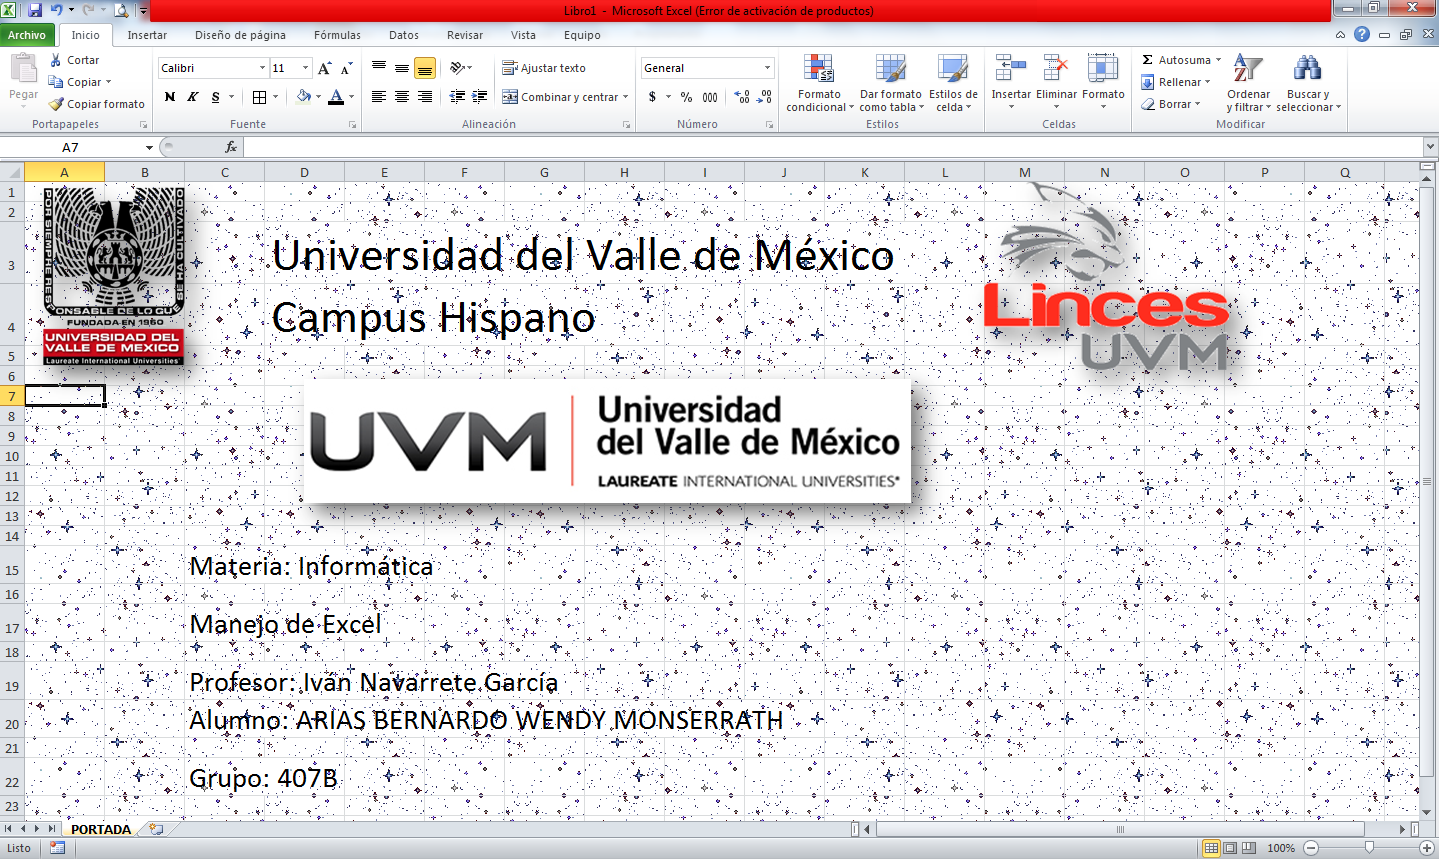Image resolution: width=1439 pixels, height=859 pixels.
Task: Apply thousands separator 000 style
Action: (x=710, y=97)
